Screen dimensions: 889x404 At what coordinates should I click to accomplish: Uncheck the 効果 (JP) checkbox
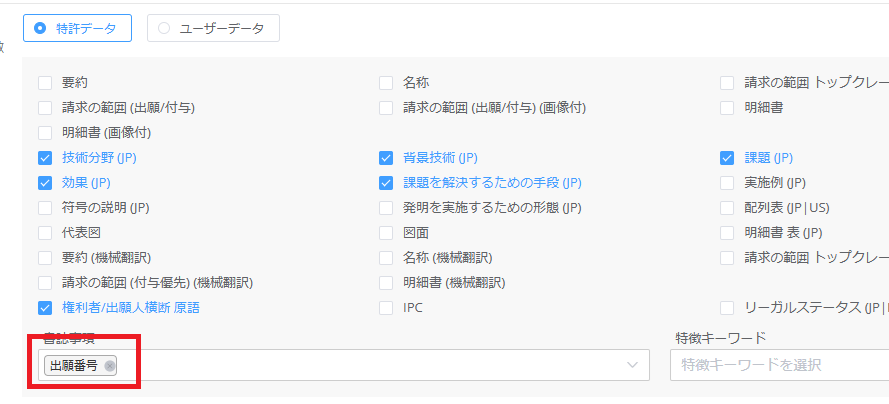pos(45,183)
